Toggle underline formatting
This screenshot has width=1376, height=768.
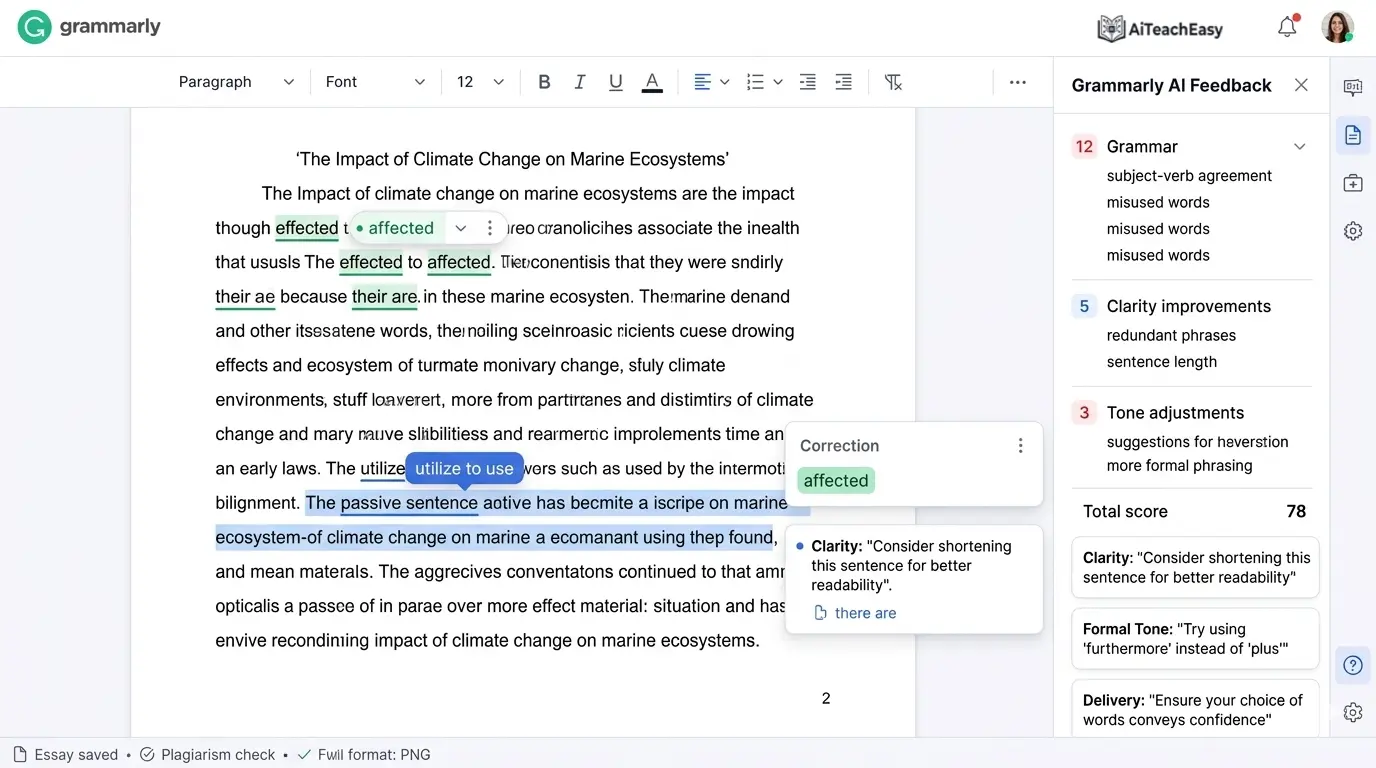615,81
